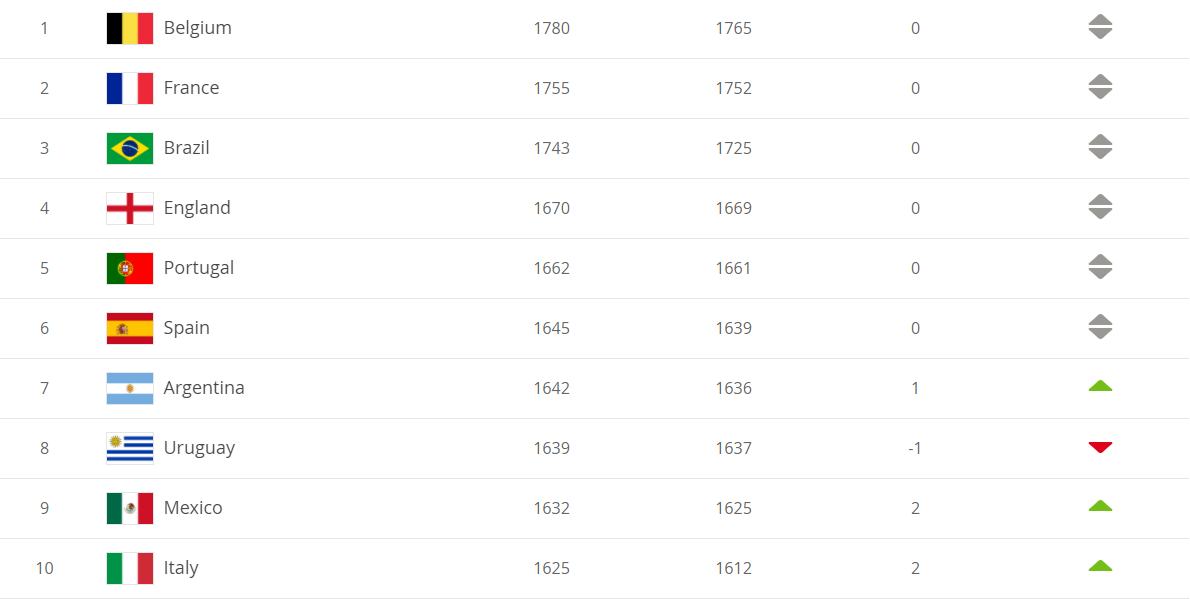Click the Portugal flag icon
Image resolution: width=1190 pixels, height=599 pixels.
click(x=130, y=268)
